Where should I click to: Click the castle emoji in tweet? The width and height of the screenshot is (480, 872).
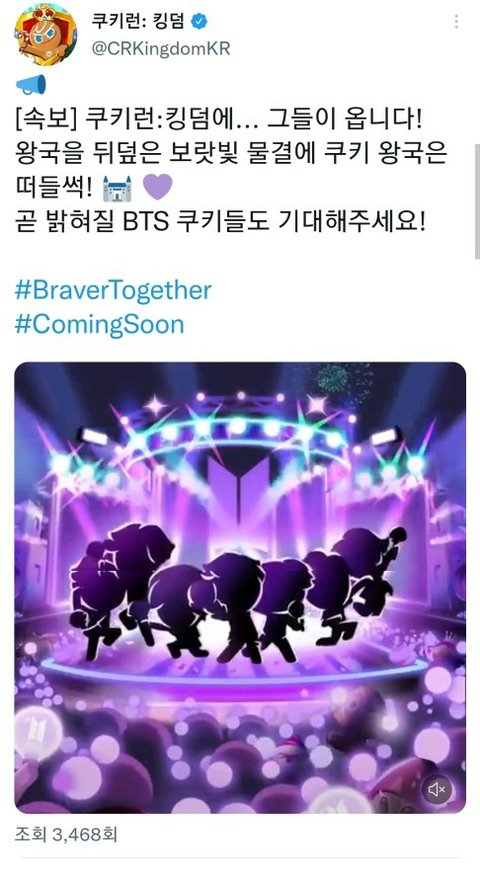tap(117, 188)
